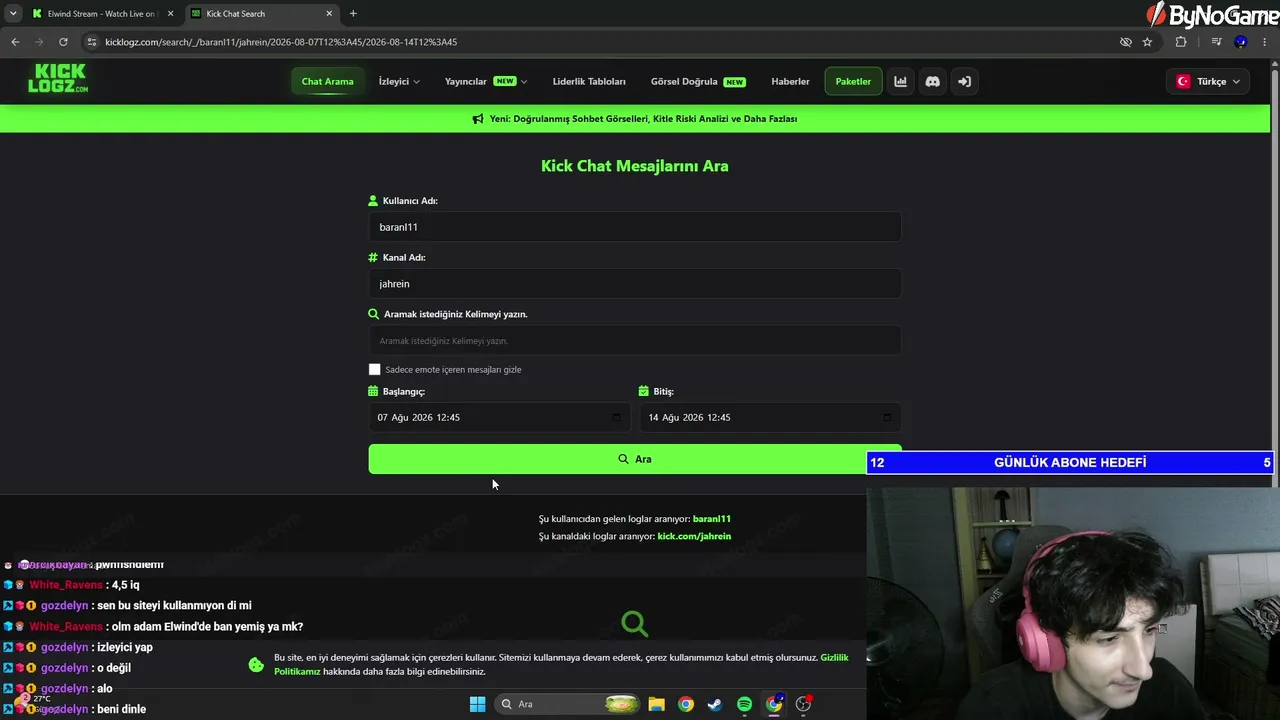
Task: Click the first Chrome icon in taskbar
Action: (x=686, y=704)
